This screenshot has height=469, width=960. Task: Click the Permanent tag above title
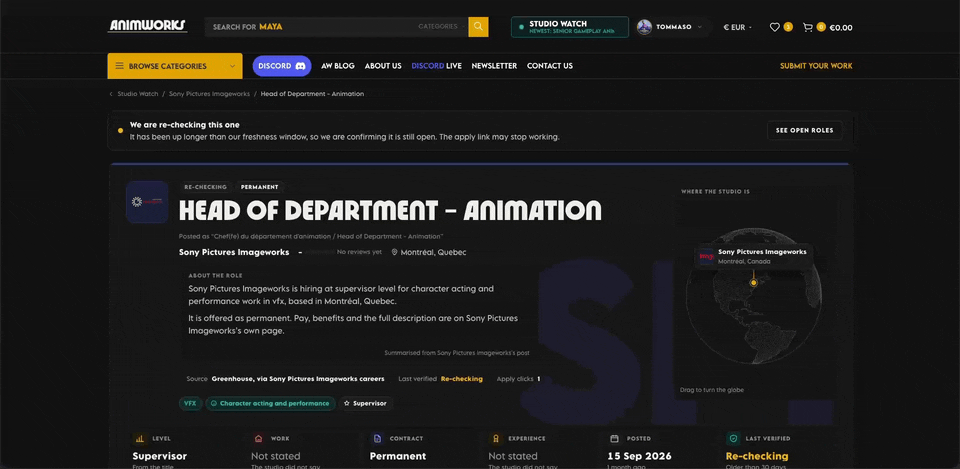[260, 187]
